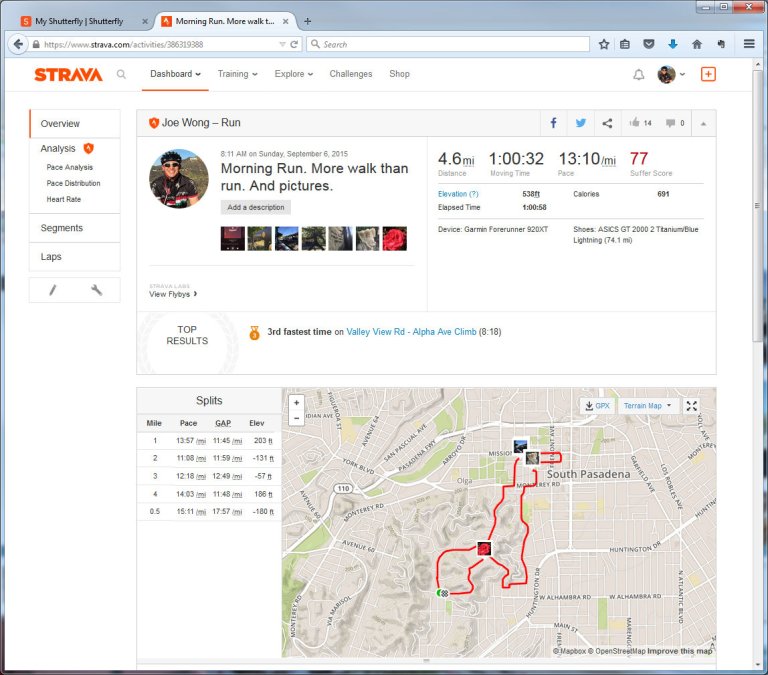Click Add a description button
The image size is (768, 675).
click(x=256, y=207)
